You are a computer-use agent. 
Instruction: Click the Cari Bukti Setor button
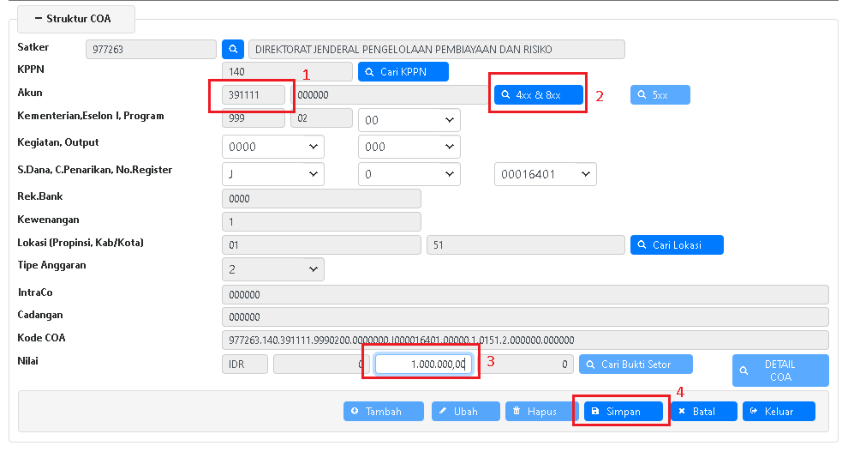coord(636,365)
